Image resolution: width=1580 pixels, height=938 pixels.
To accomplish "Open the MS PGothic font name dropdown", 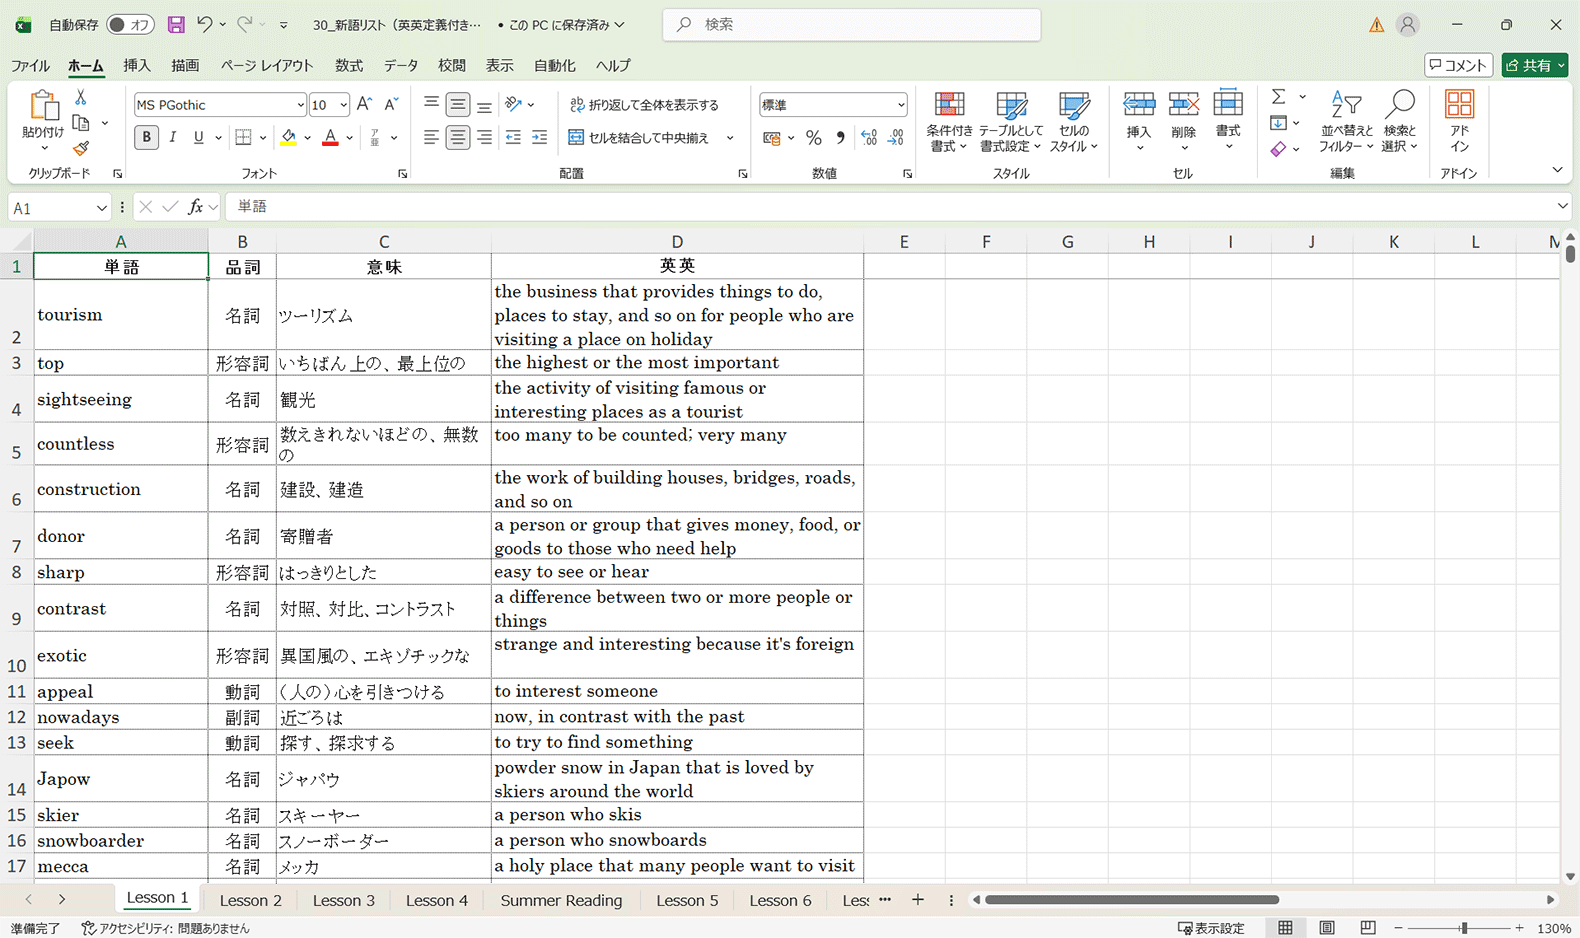I will [x=300, y=105].
